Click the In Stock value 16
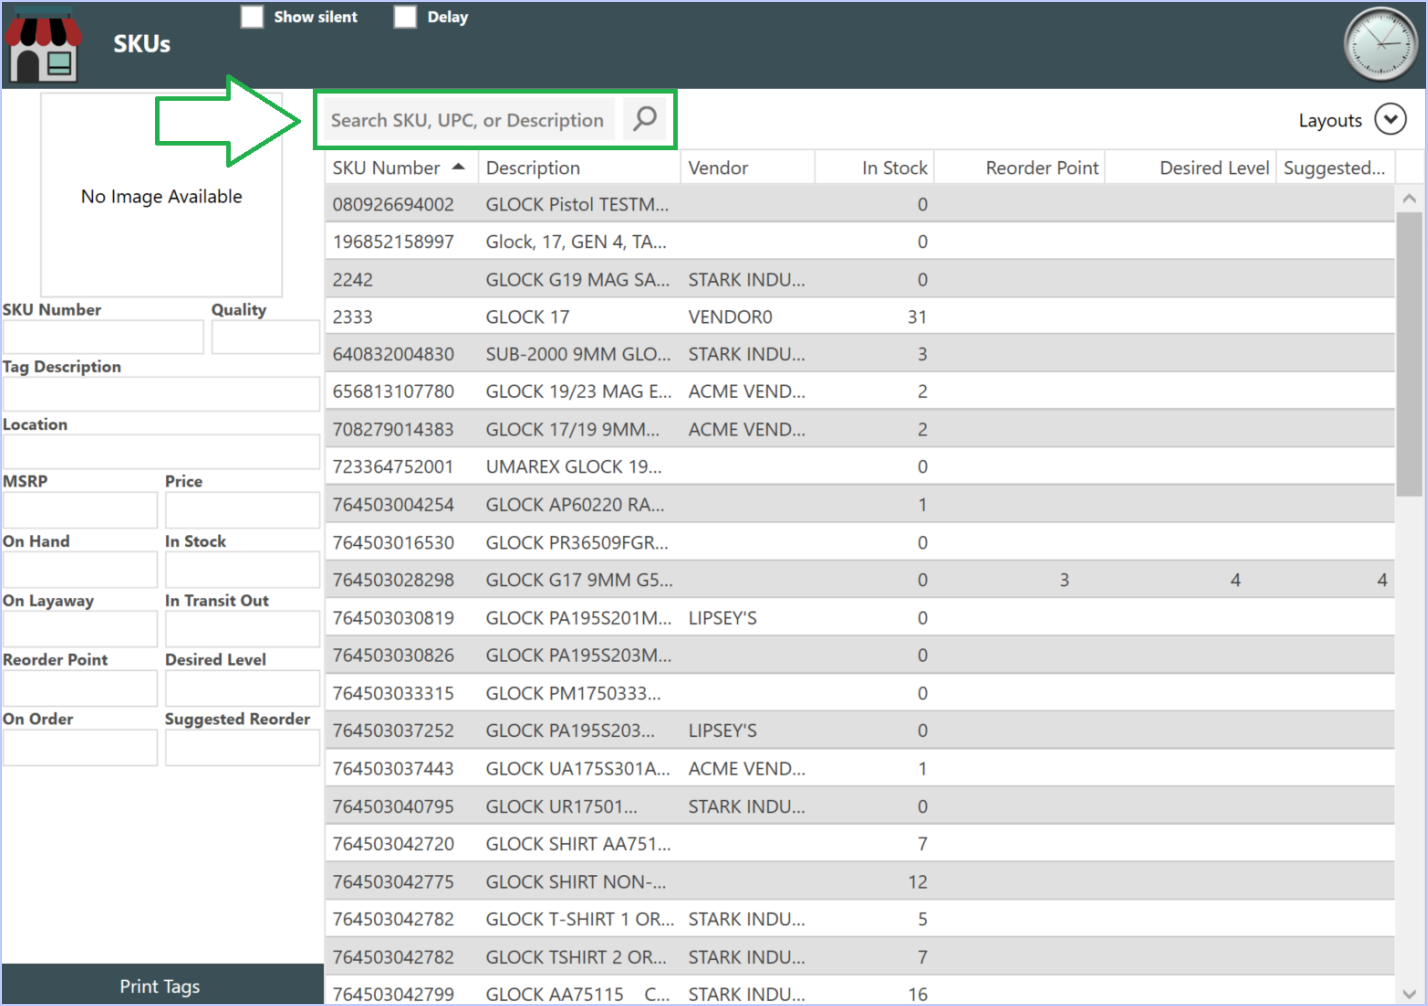The width and height of the screenshot is (1428, 1006). coord(917,994)
